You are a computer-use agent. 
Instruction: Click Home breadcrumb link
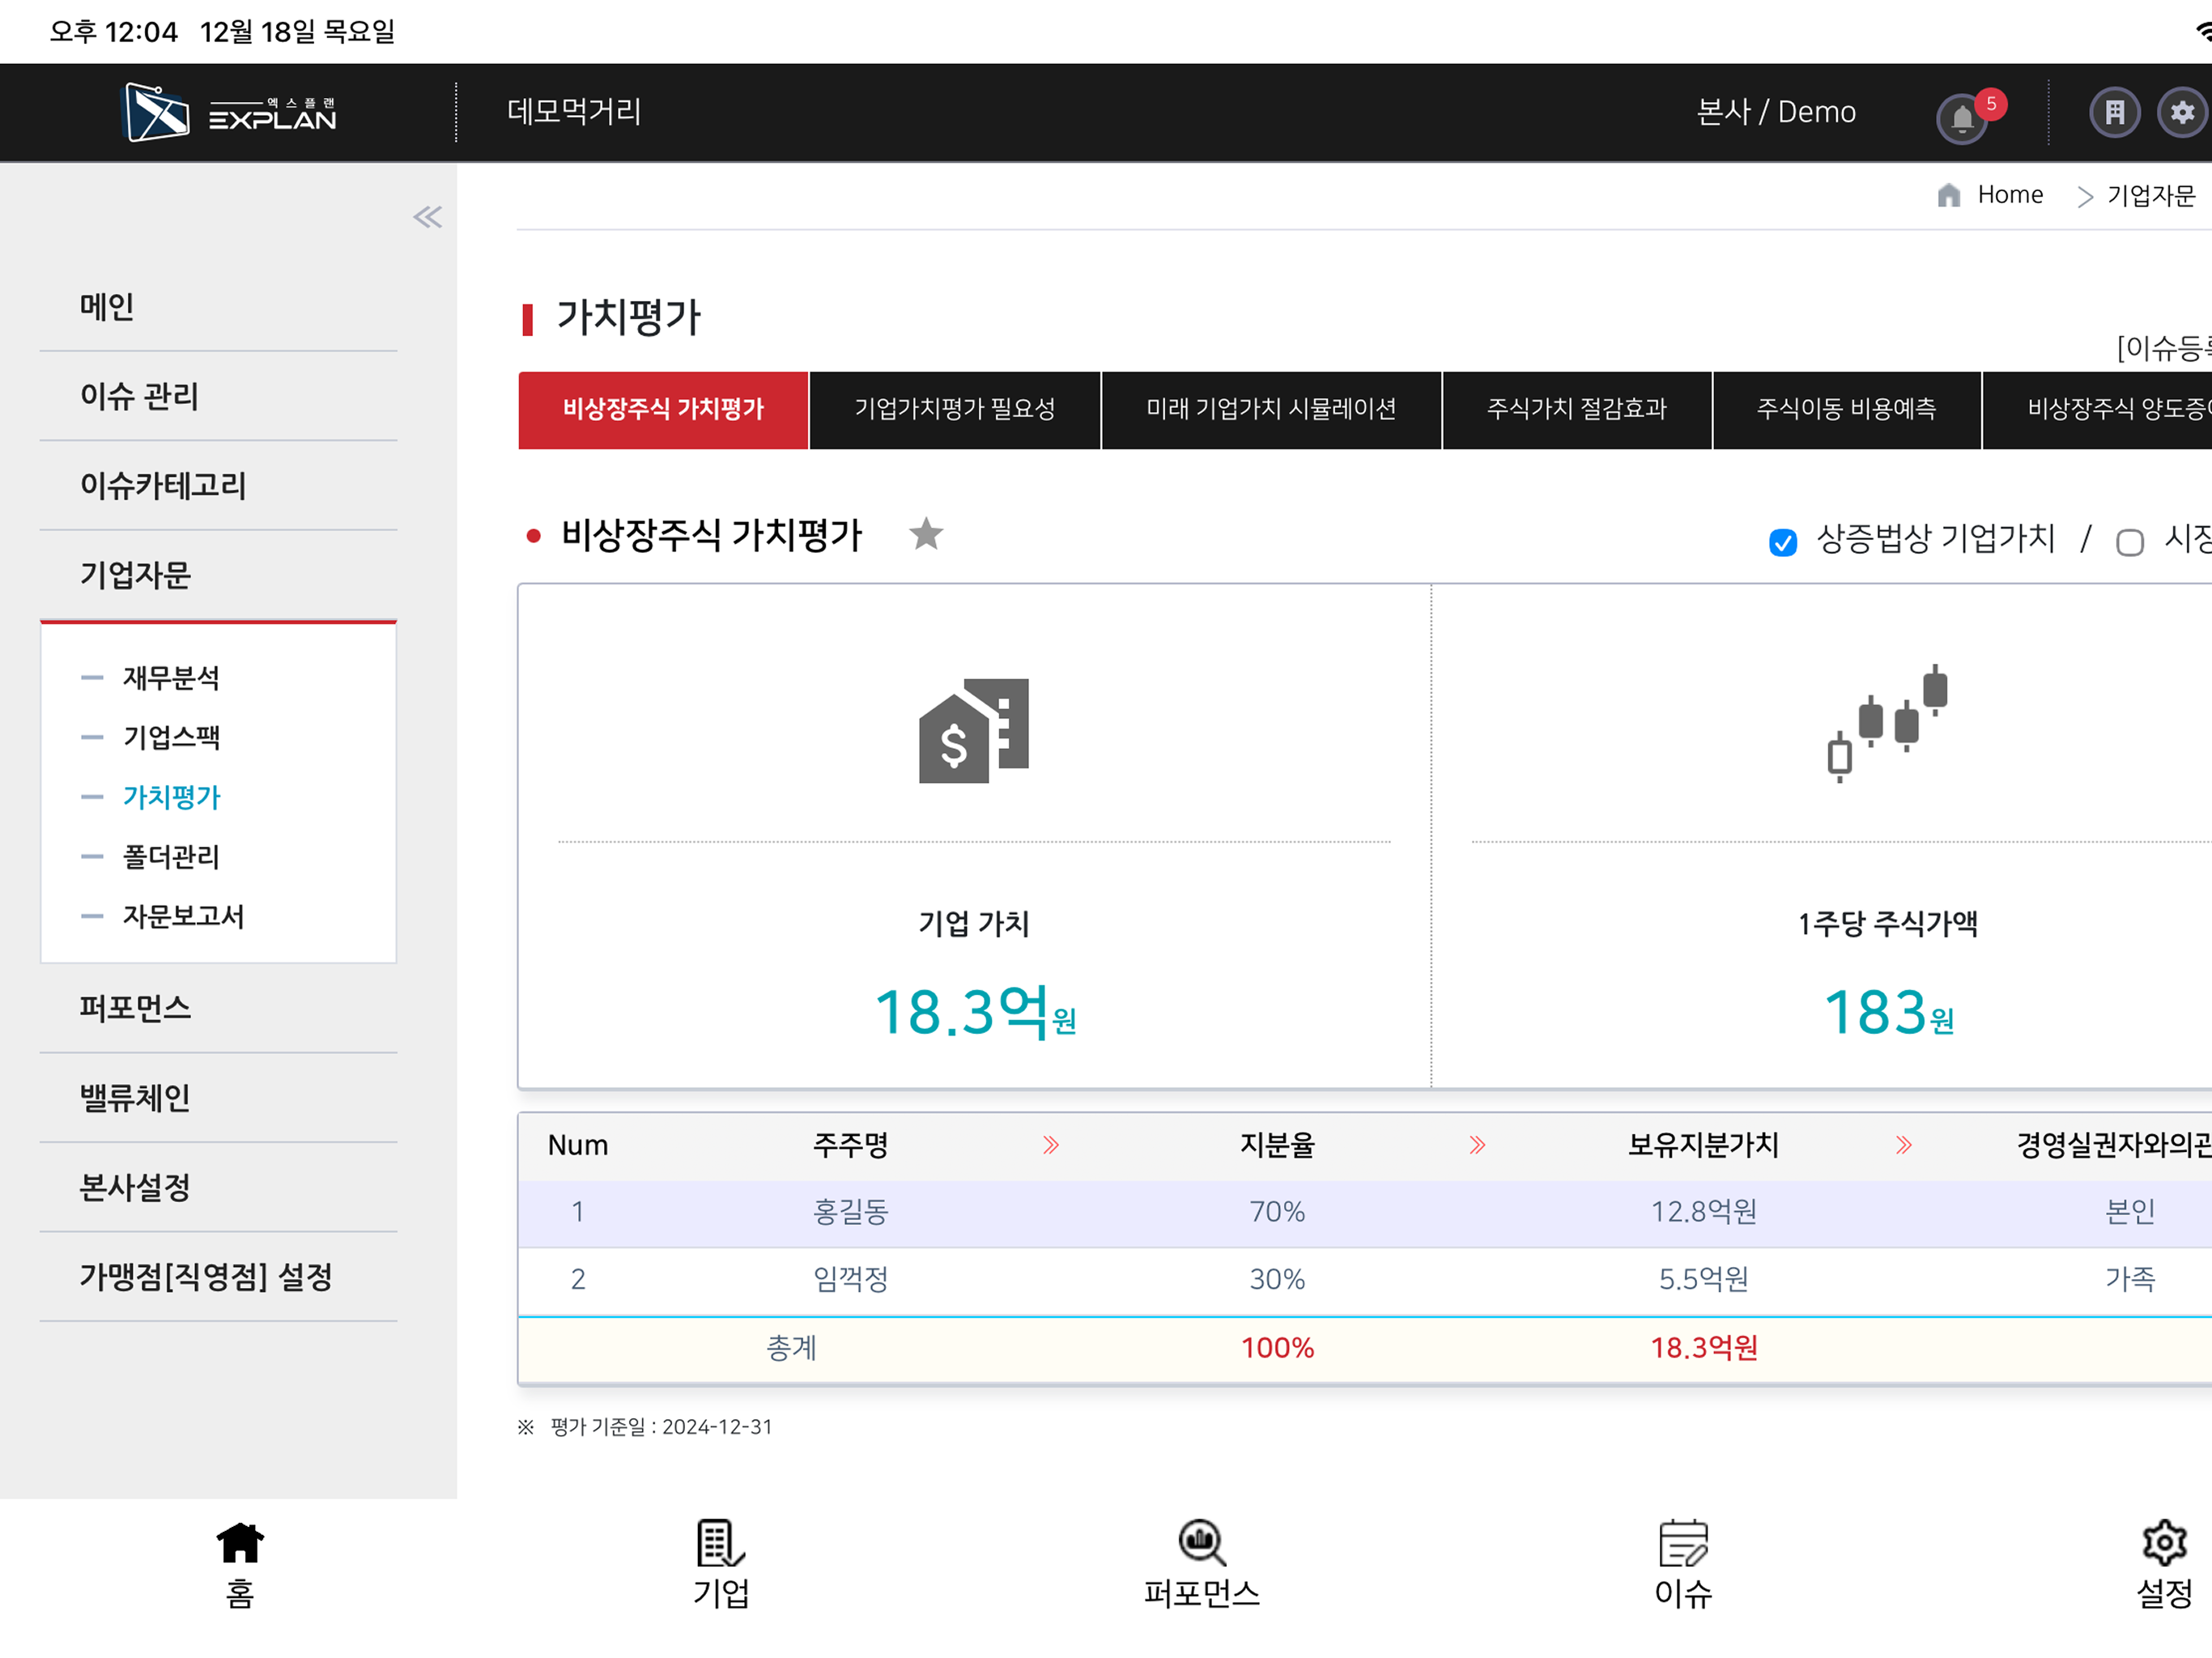pyautogui.click(x=2010, y=195)
